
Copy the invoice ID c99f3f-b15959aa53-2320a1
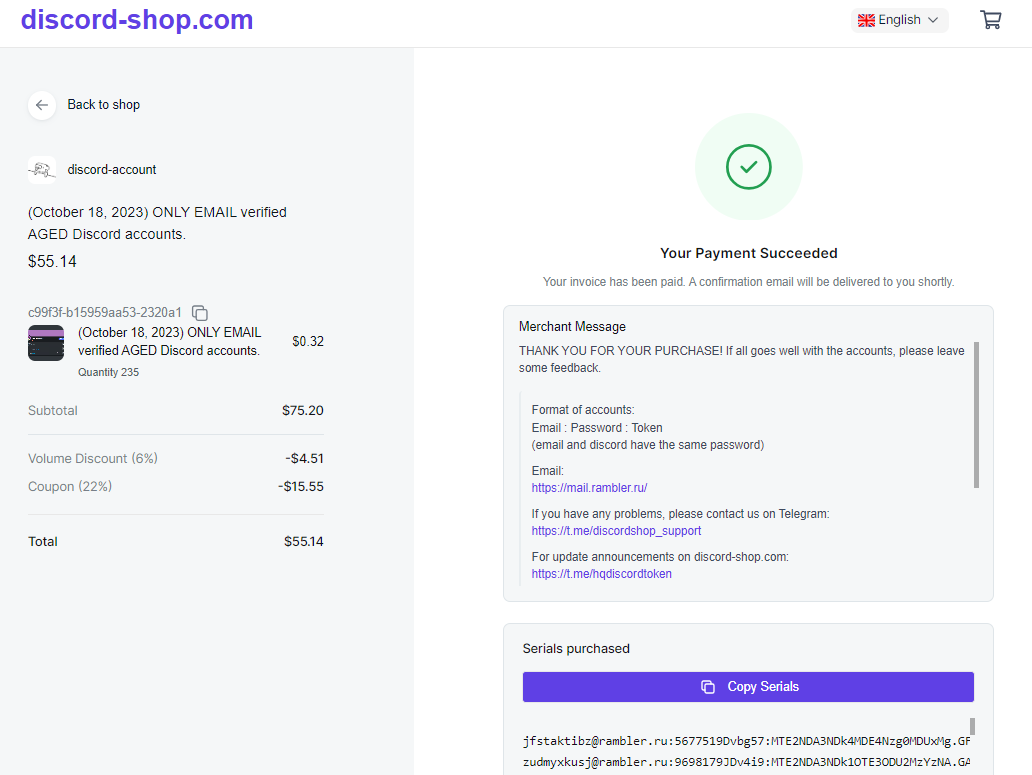pos(199,312)
